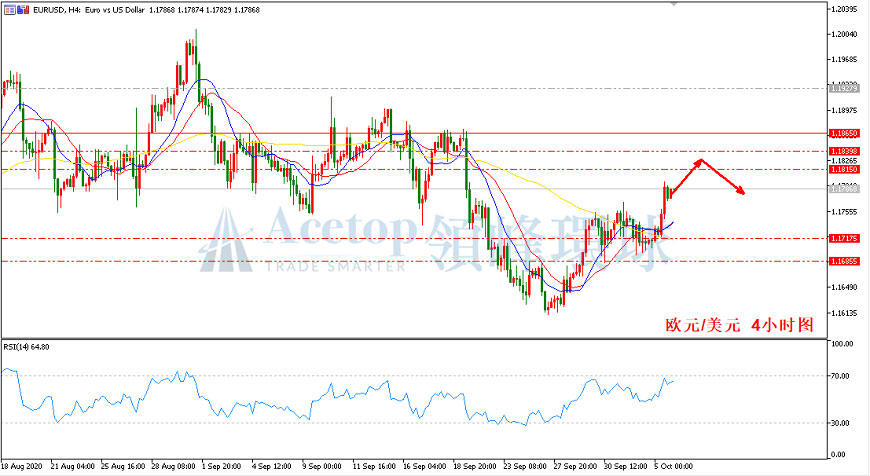This screenshot has width=870, height=476.
Task: Click the 25 Aug 16:00 time label
Action: coord(123,467)
